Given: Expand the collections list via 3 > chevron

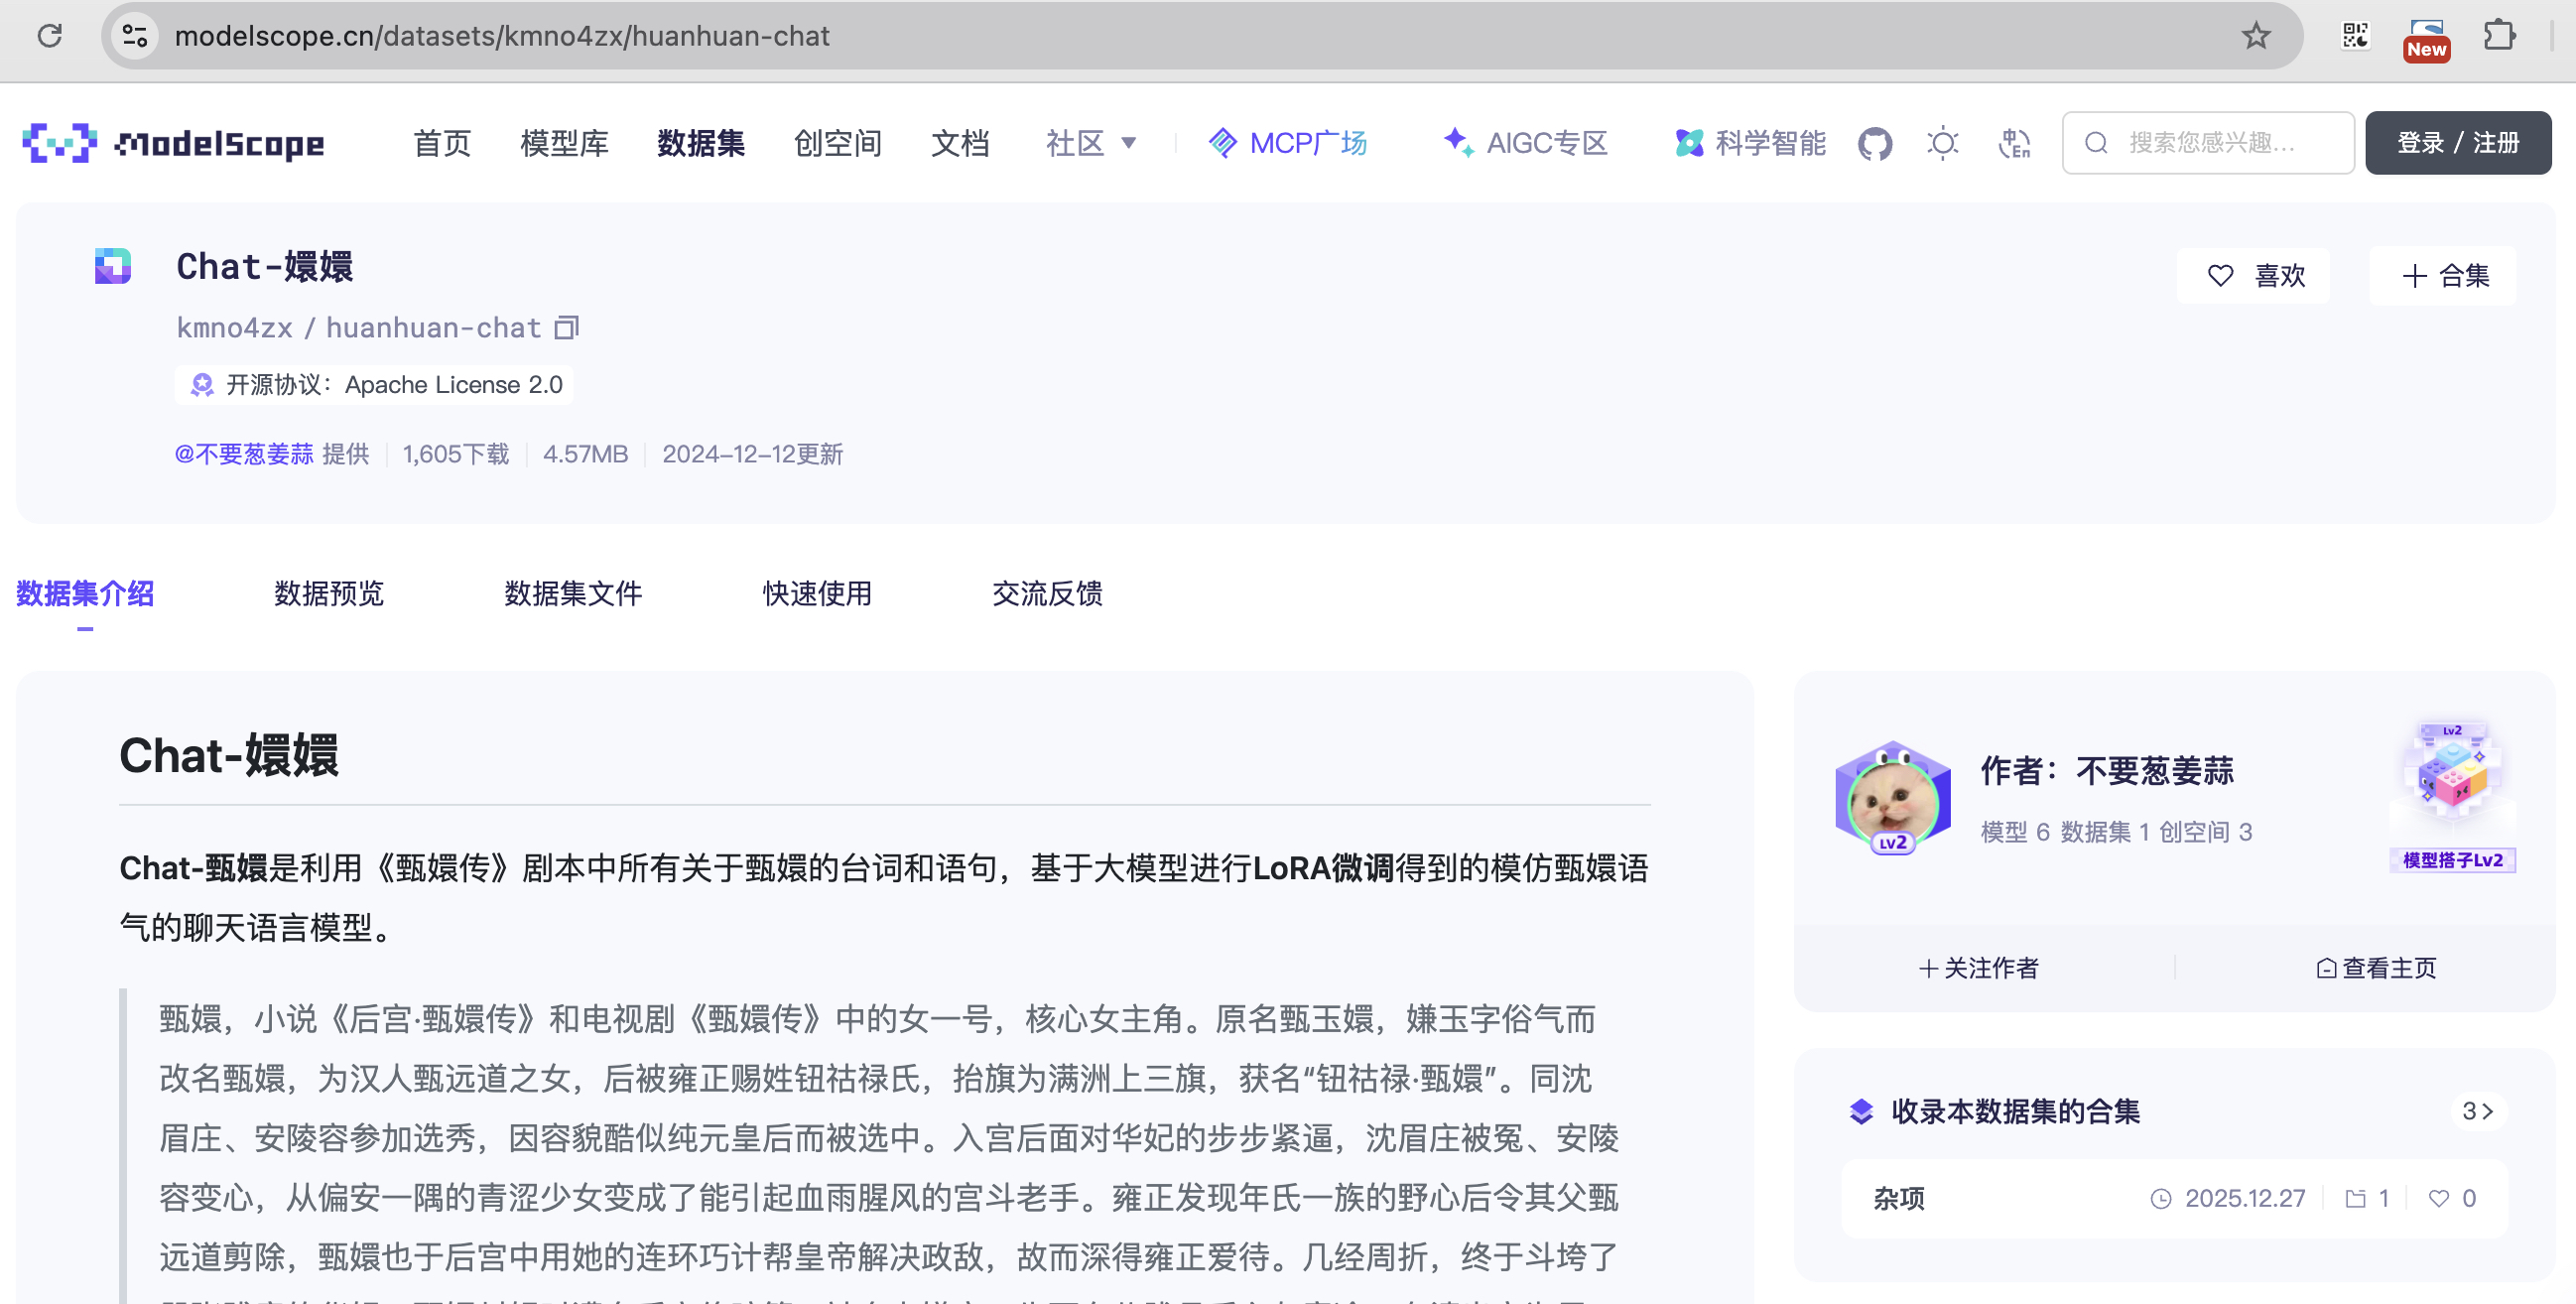Looking at the screenshot, I should [x=2477, y=1111].
